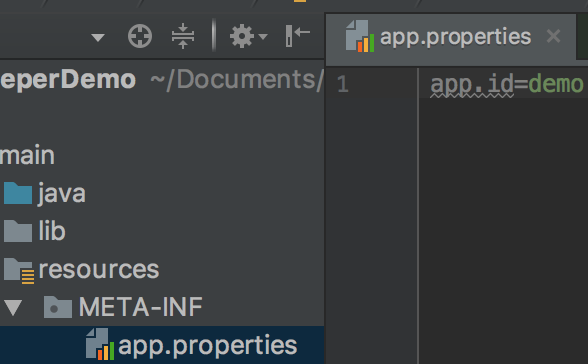Click line number 1 in the gutter
The height and width of the screenshot is (364, 588).
(x=343, y=84)
